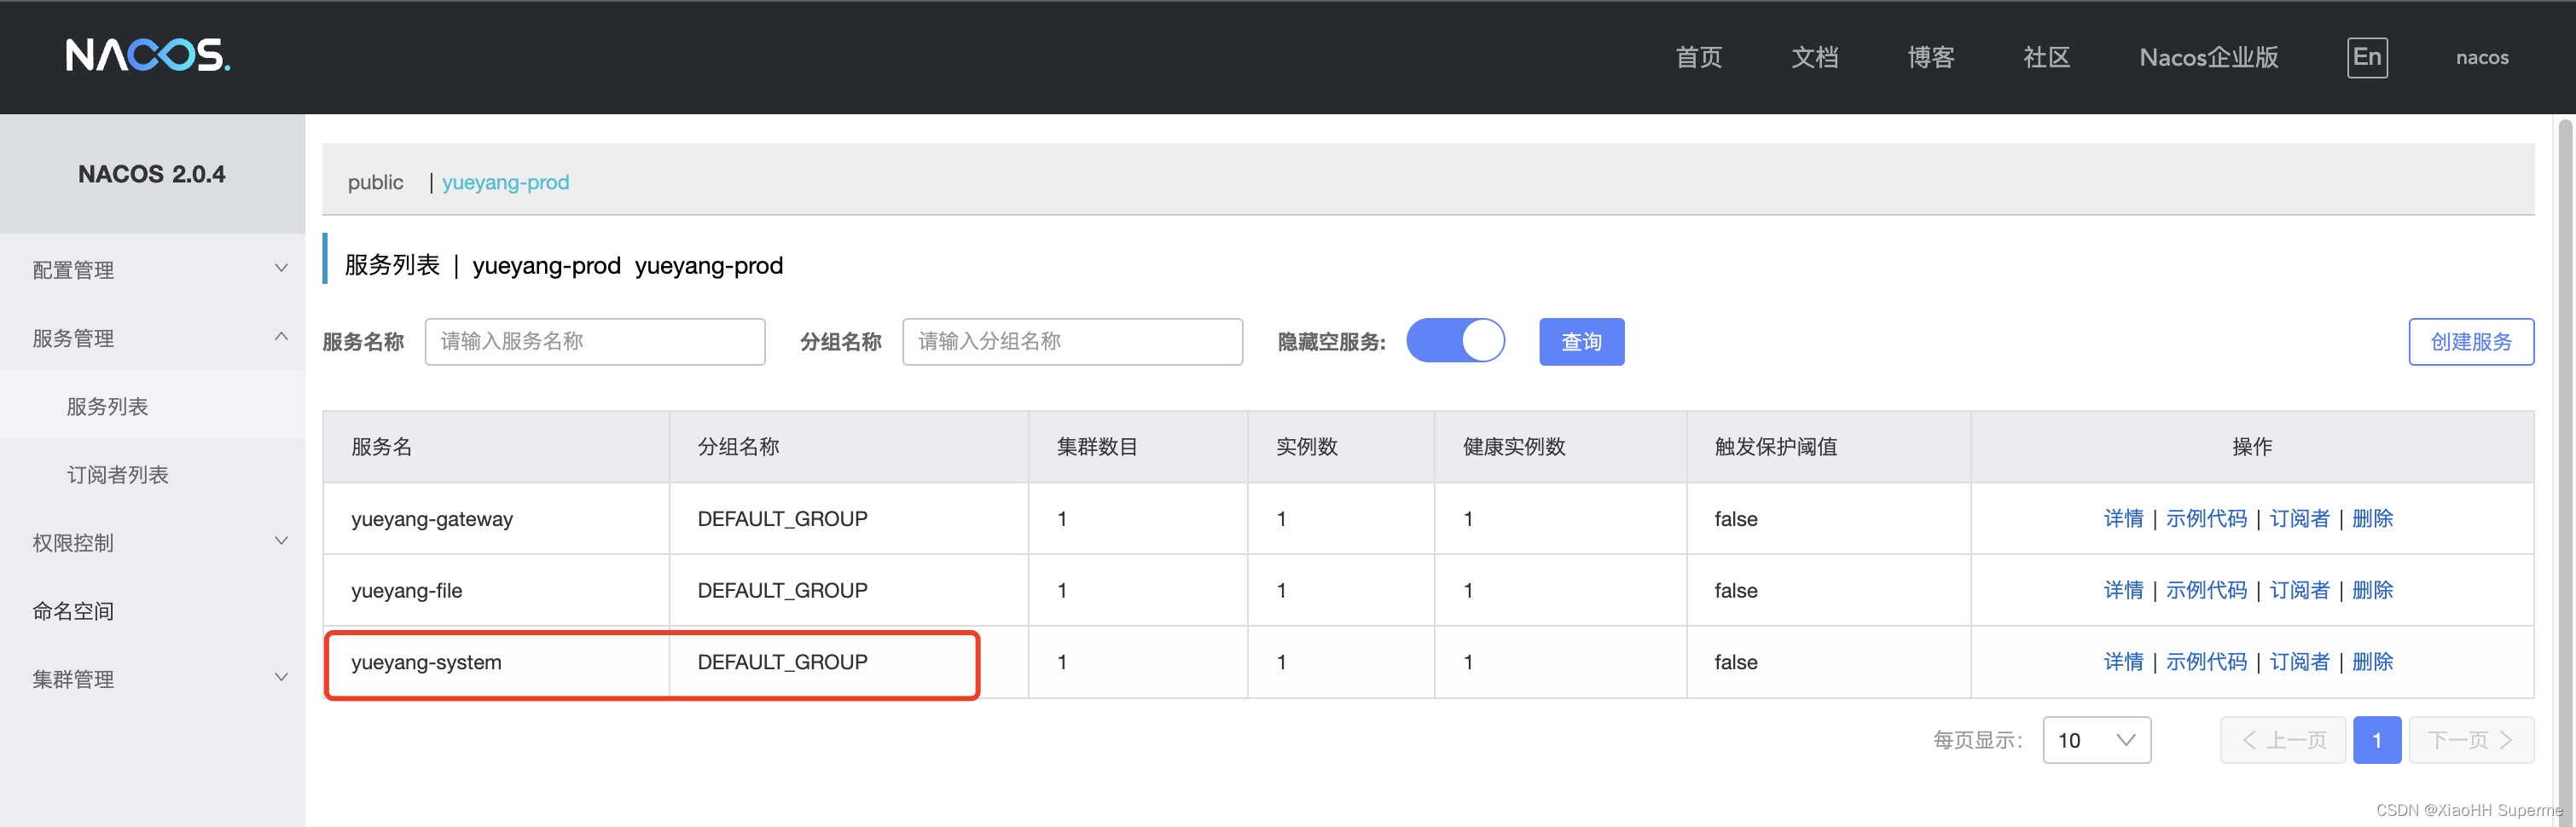This screenshot has width=2576, height=827.
Task: Open 订阅者 for yueyang-system
Action: [x=2299, y=661]
